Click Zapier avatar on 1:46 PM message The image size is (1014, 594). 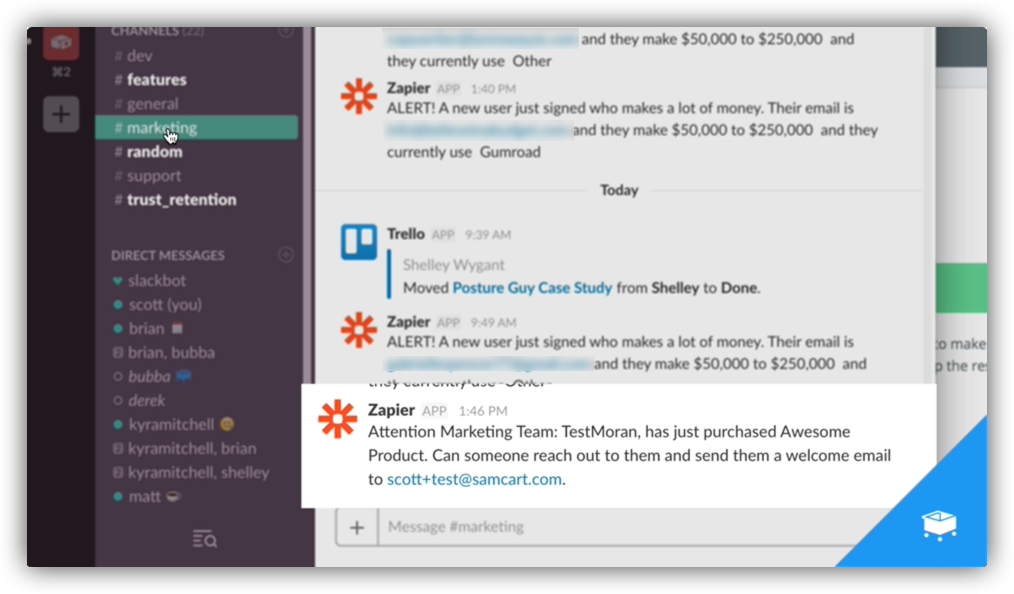338,419
